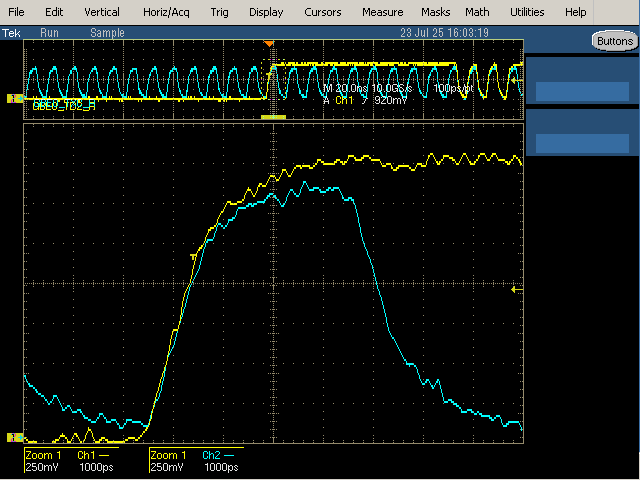Open the Display menu
This screenshot has width=640, height=480.
click(266, 12)
